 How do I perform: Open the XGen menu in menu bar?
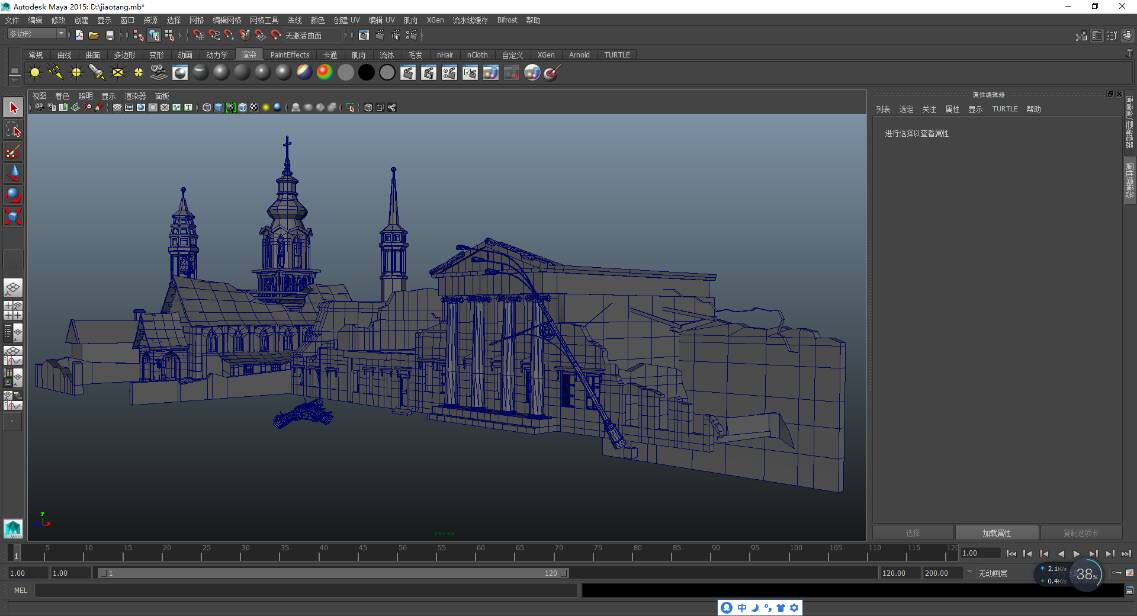[435, 20]
